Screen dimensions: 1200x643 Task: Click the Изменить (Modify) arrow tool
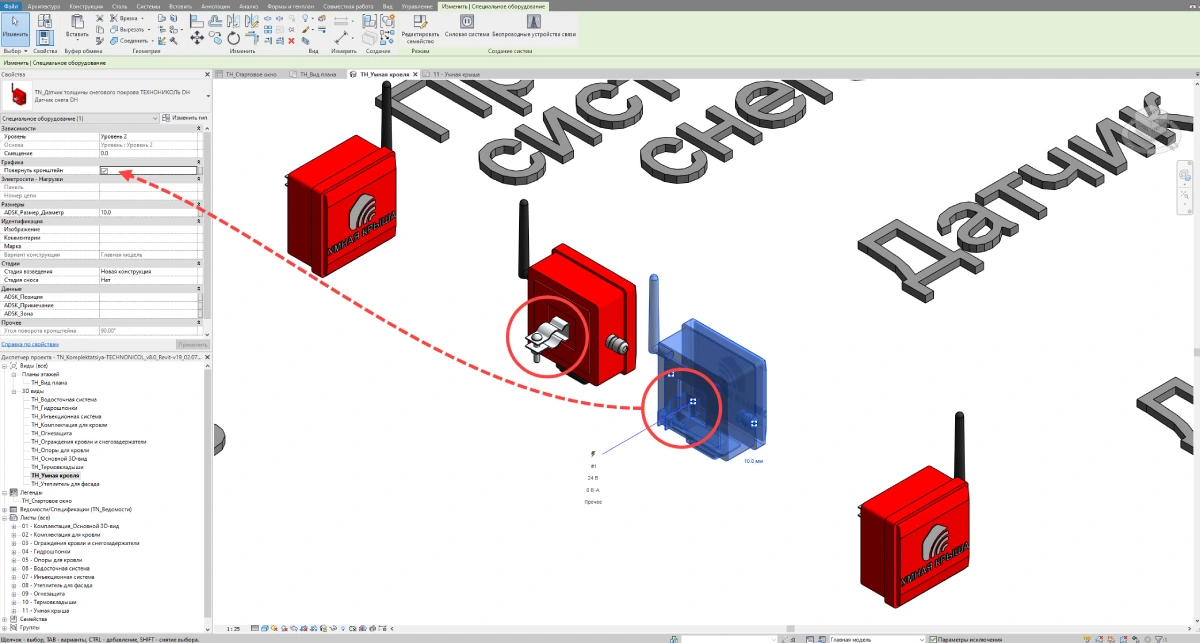coord(14,26)
